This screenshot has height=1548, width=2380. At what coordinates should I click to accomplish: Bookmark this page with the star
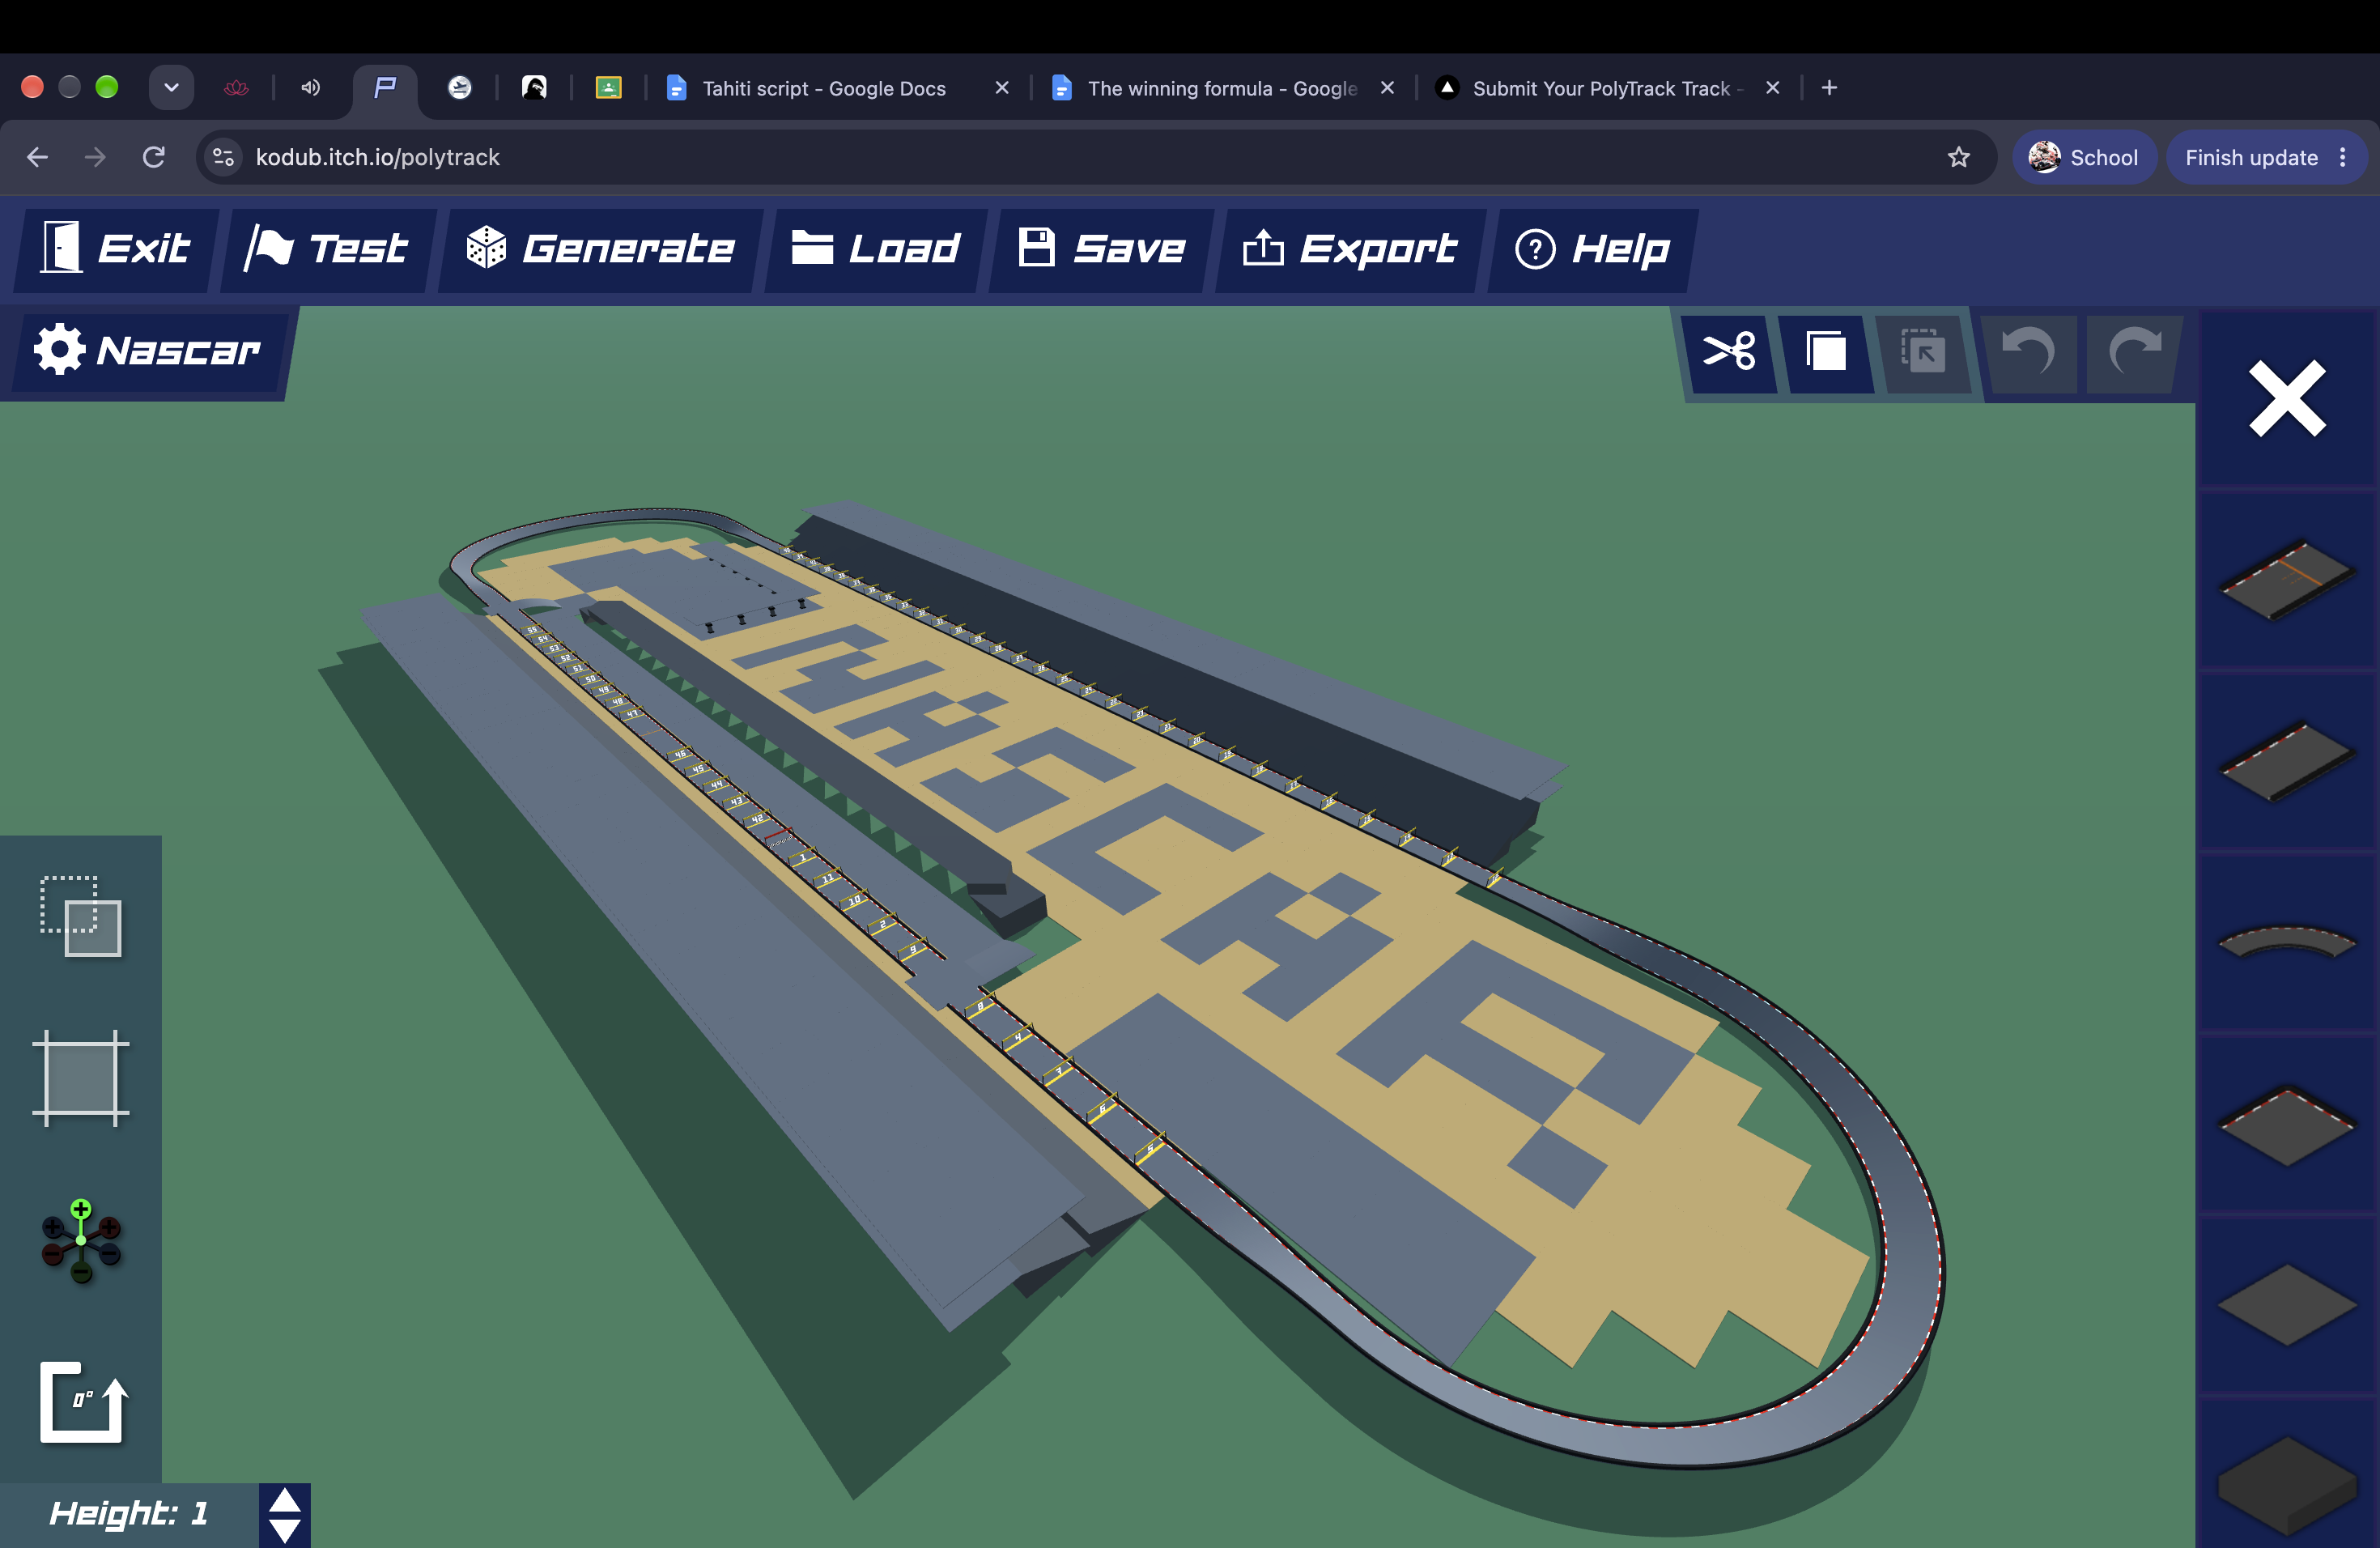(x=1958, y=157)
